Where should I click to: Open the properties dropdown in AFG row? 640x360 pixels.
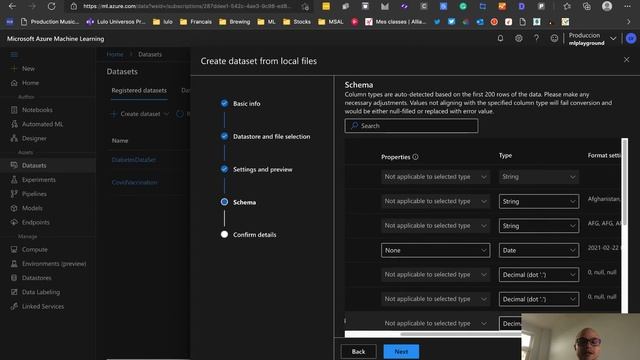pos(435,226)
